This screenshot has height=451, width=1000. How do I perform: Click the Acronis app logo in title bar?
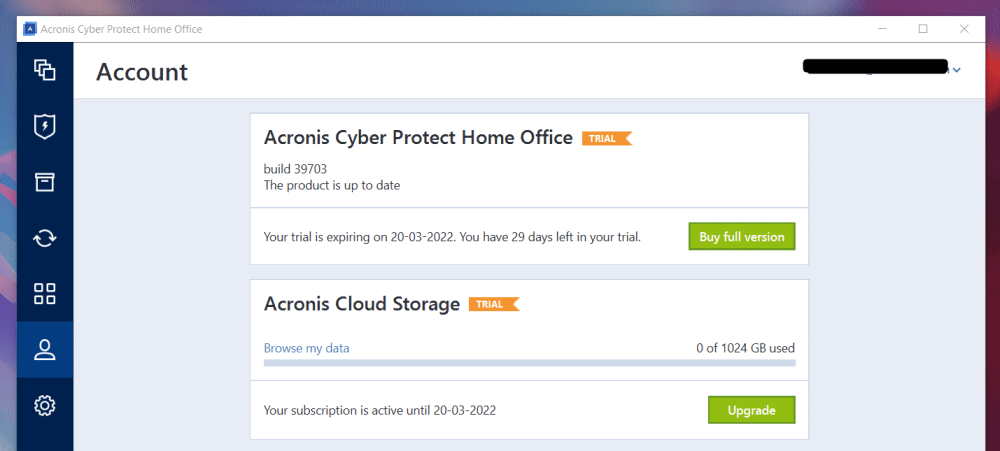[30, 29]
